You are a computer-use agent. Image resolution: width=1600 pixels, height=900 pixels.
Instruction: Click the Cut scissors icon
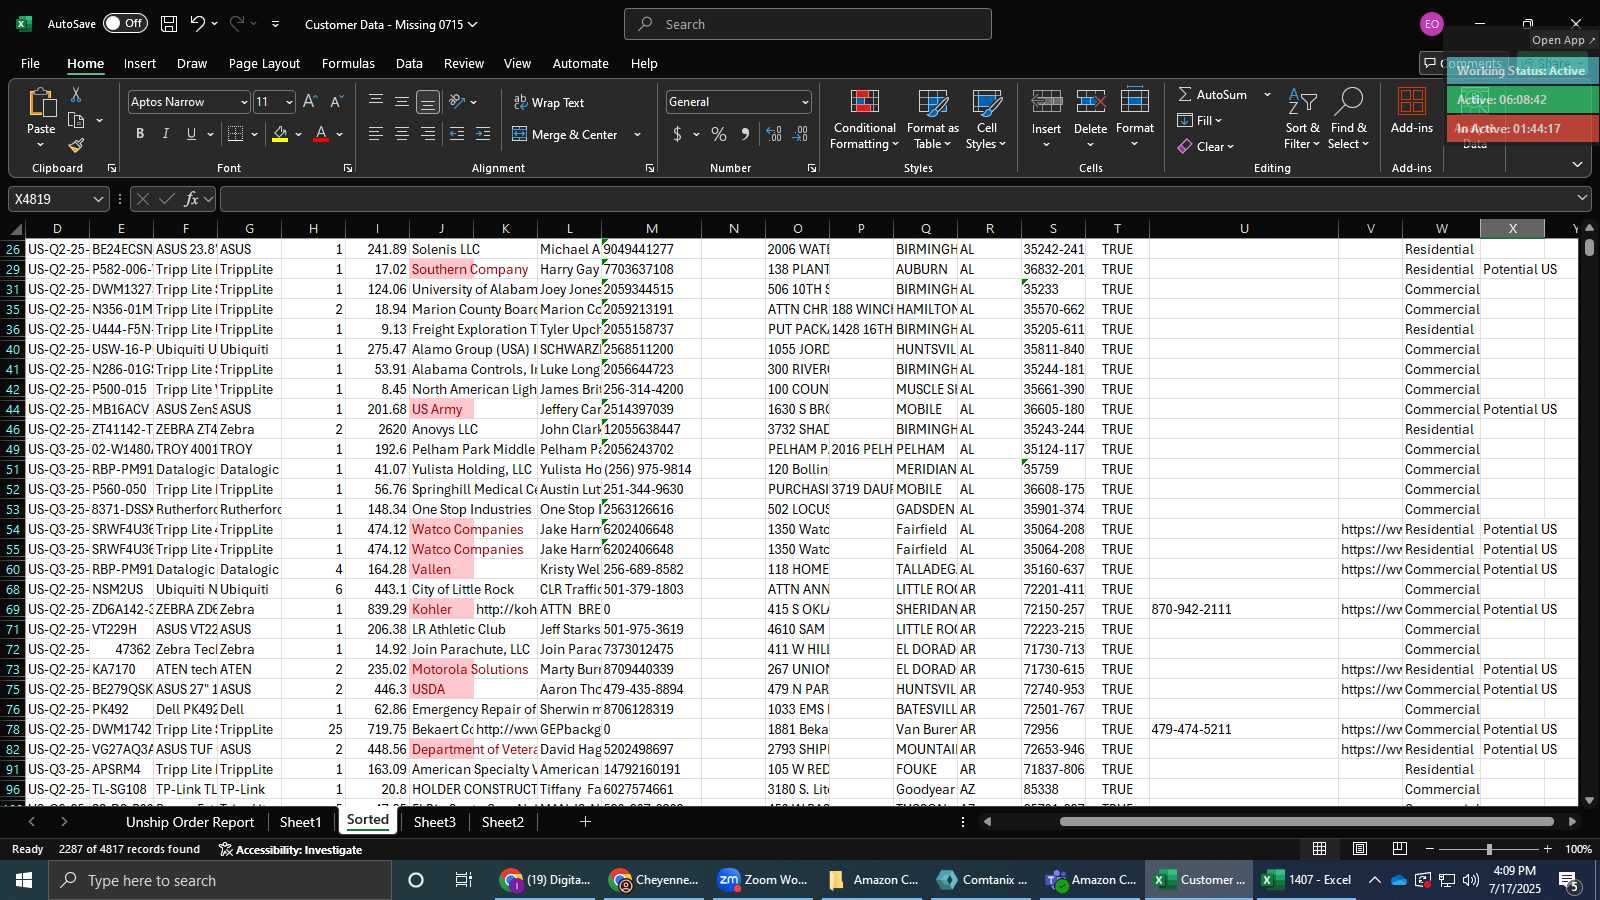pyautogui.click(x=76, y=94)
